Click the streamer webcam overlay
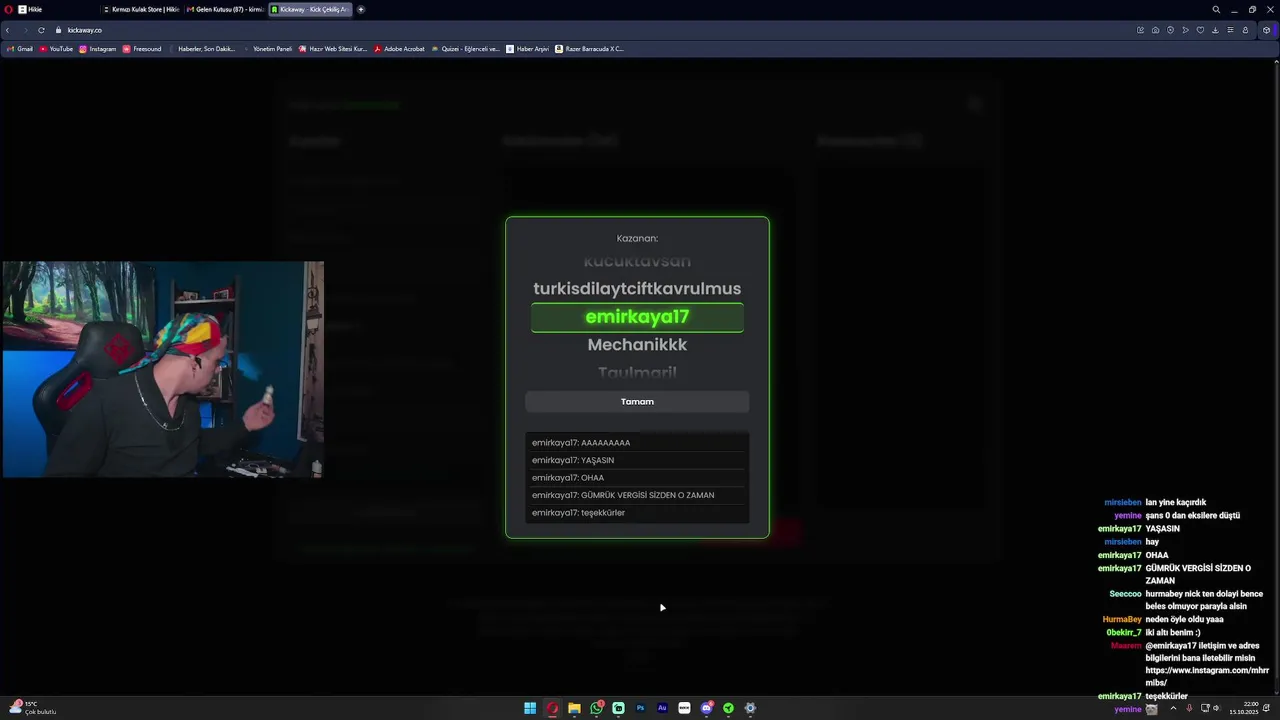The width and height of the screenshot is (1280, 720). point(162,370)
